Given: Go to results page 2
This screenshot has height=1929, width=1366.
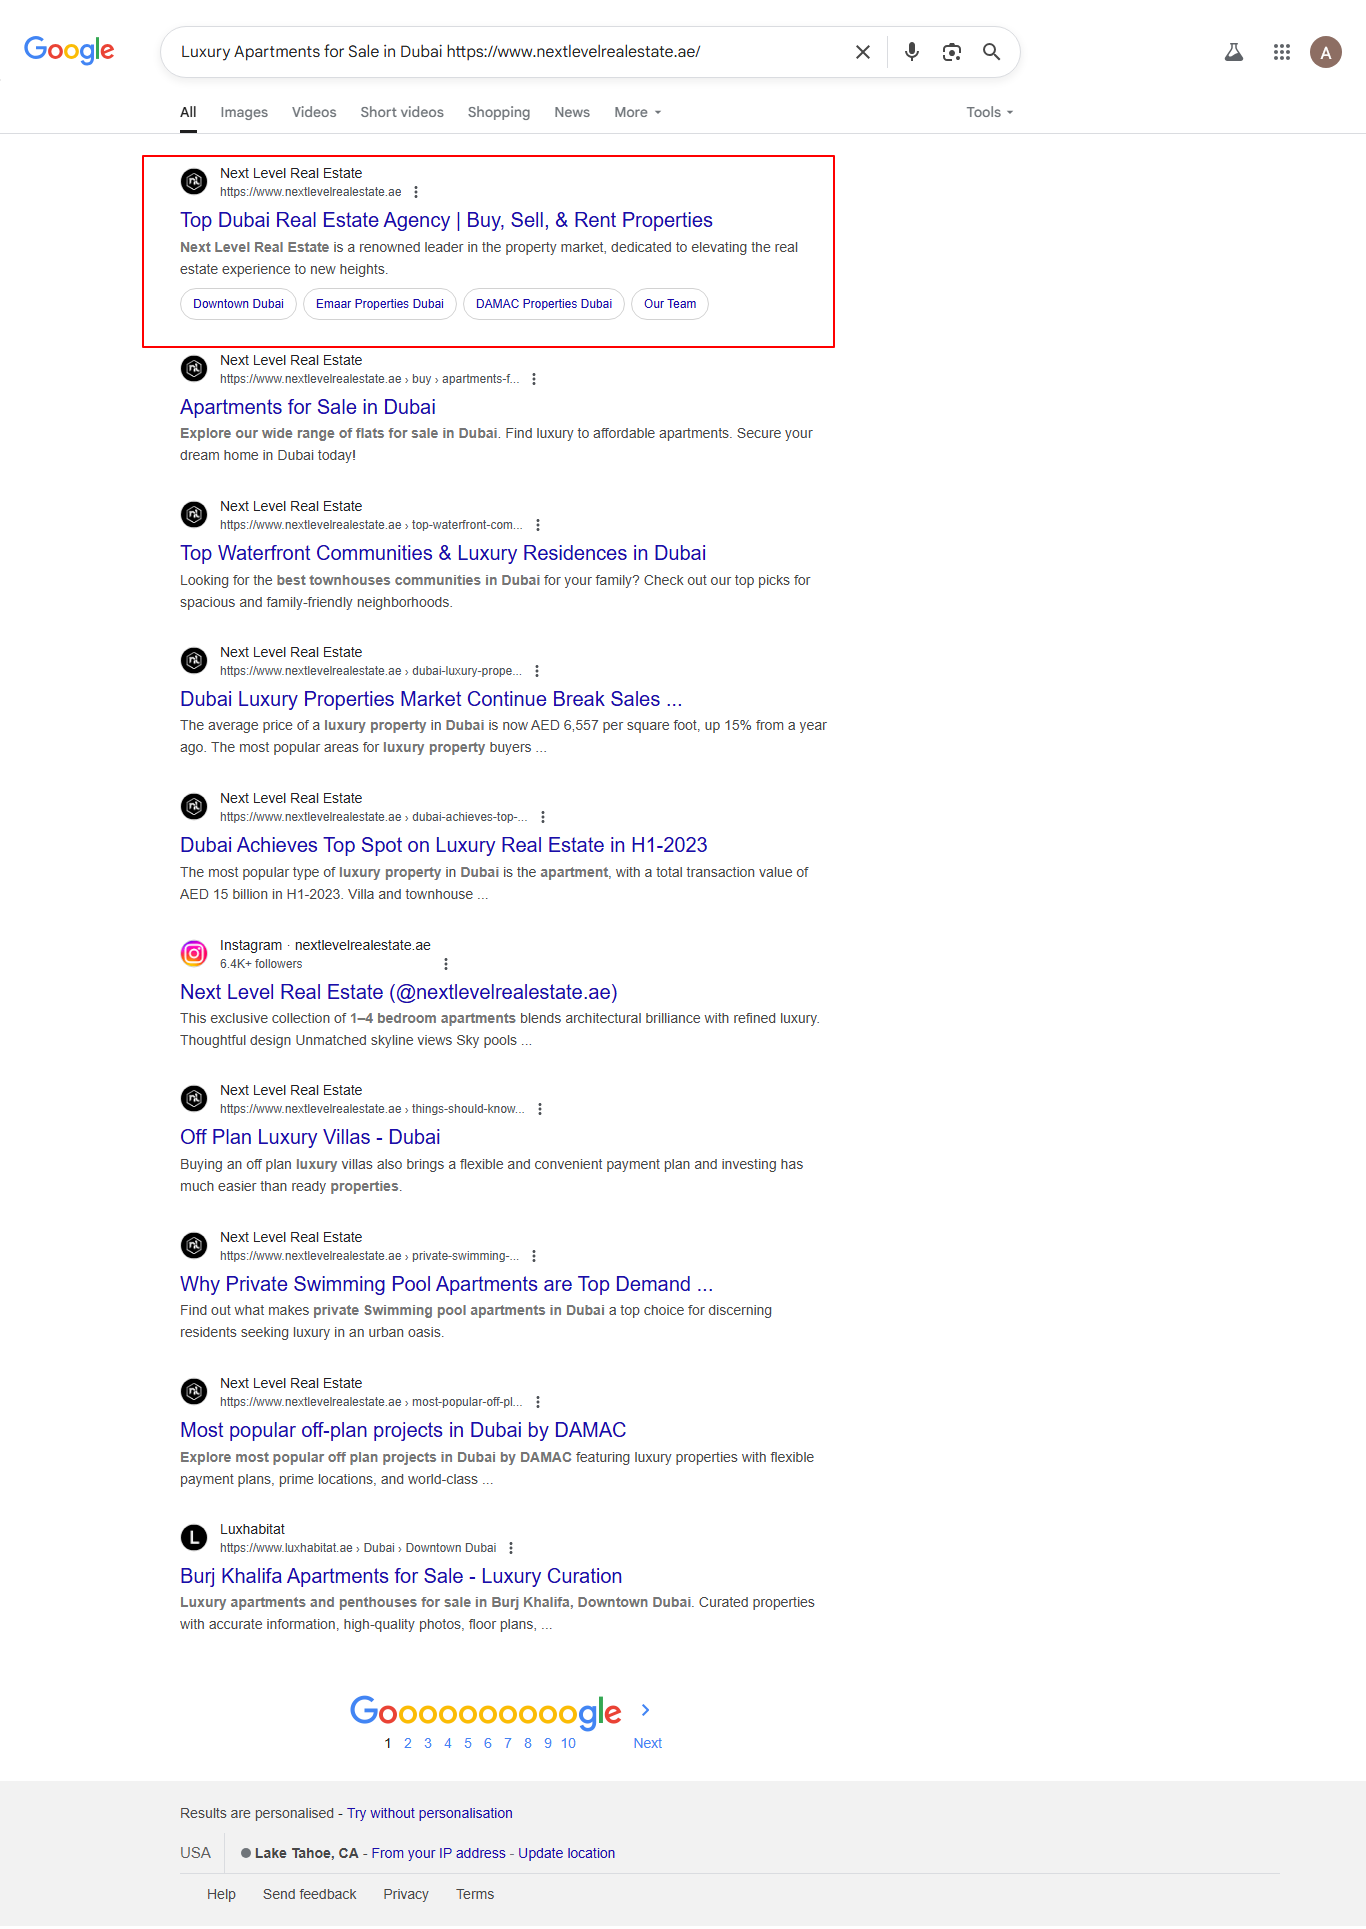Looking at the screenshot, I should pyautogui.click(x=408, y=1743).
